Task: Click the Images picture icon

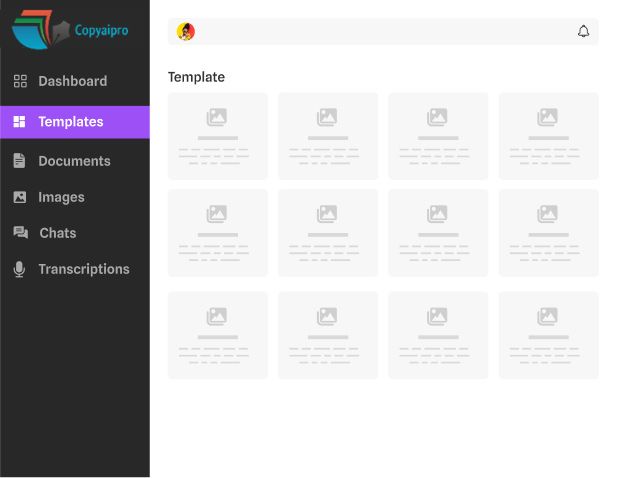Action: (x=20, y=197)
